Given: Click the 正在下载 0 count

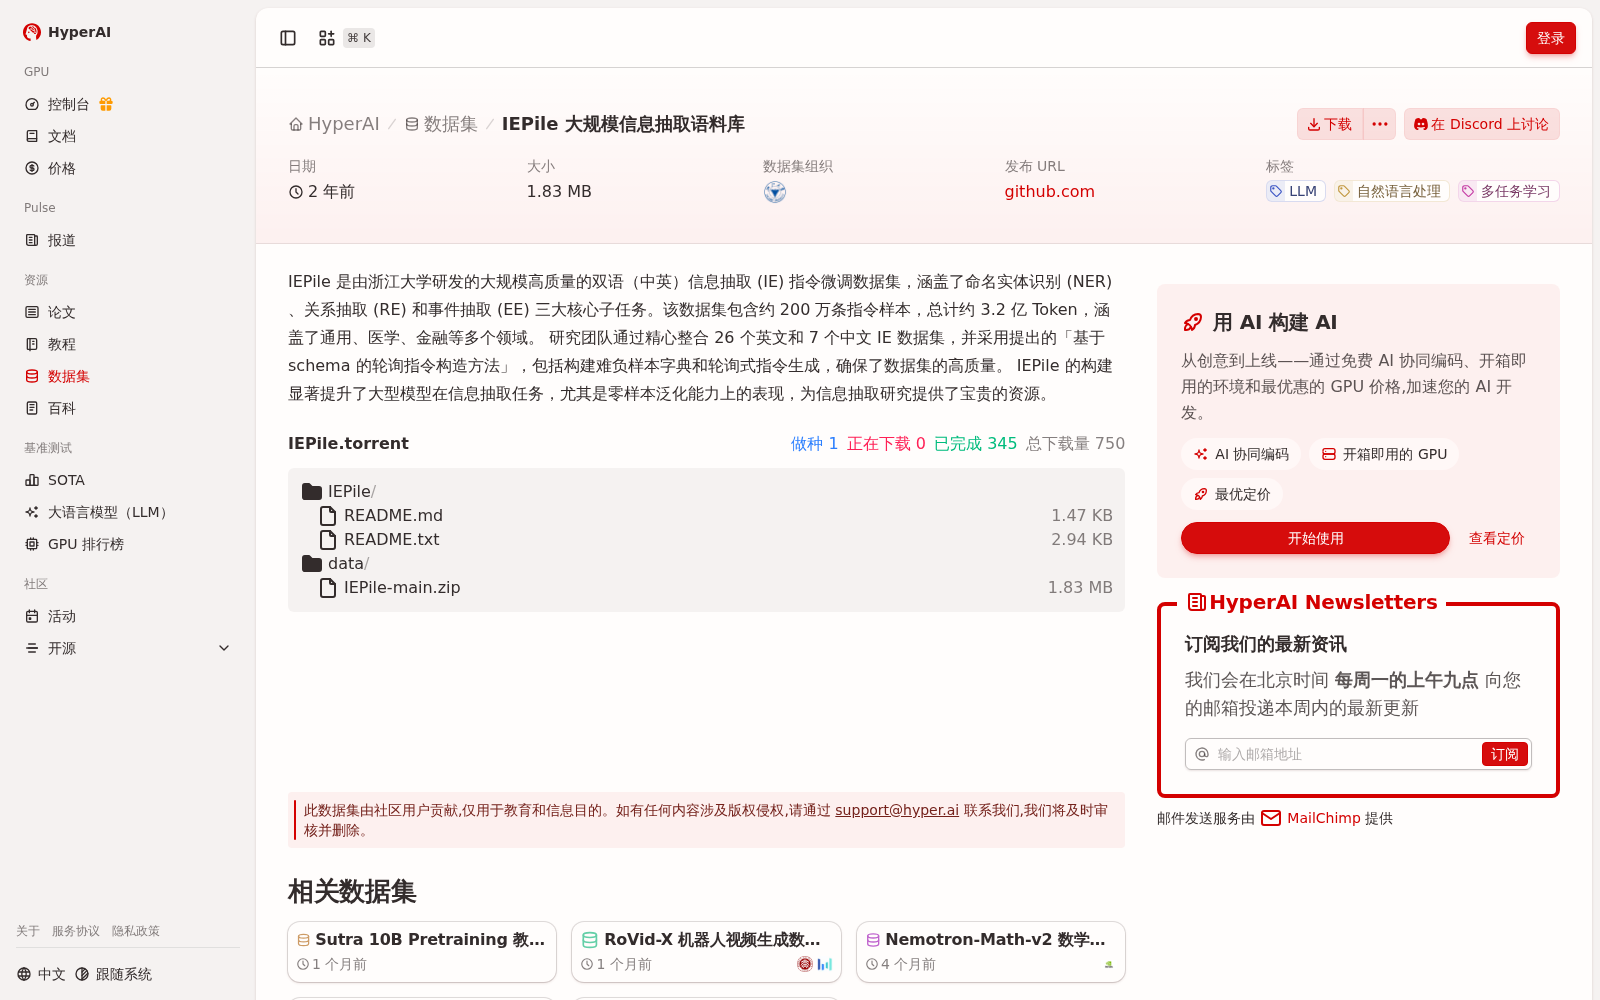Looking at the screenshot, I should coord(886,443).
